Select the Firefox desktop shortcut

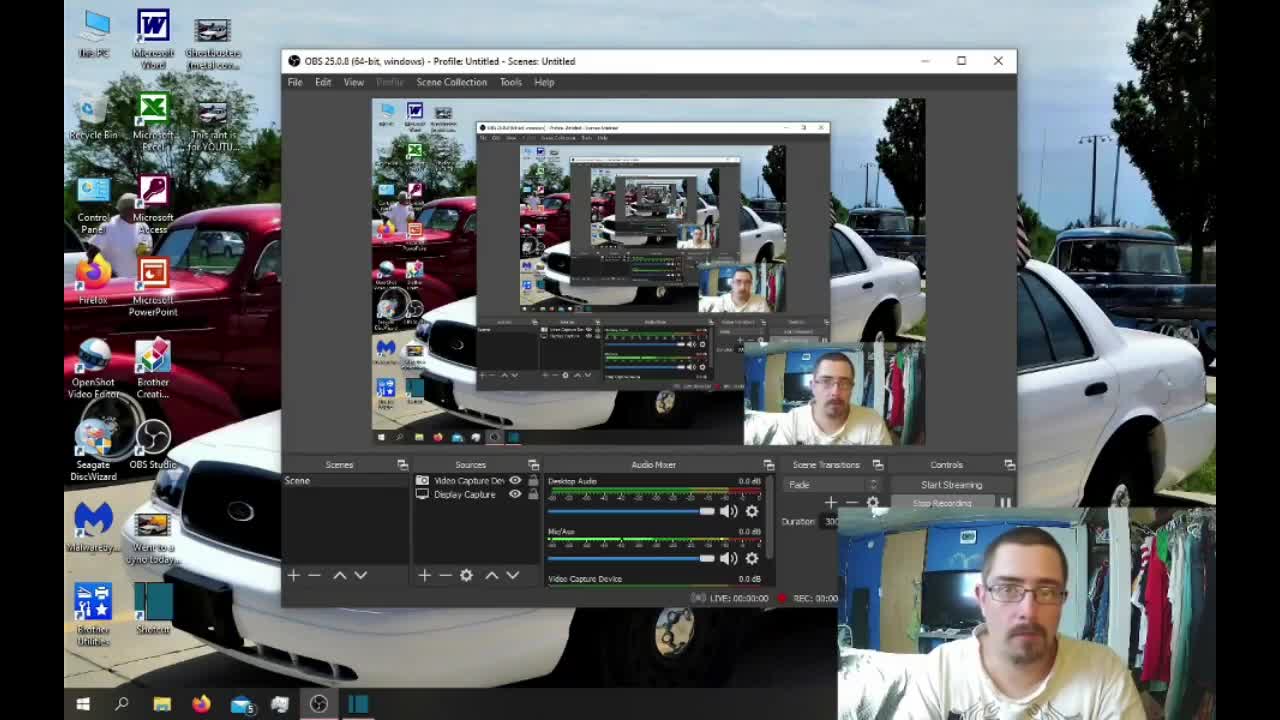pyautogui.click(x=93, y=280)
